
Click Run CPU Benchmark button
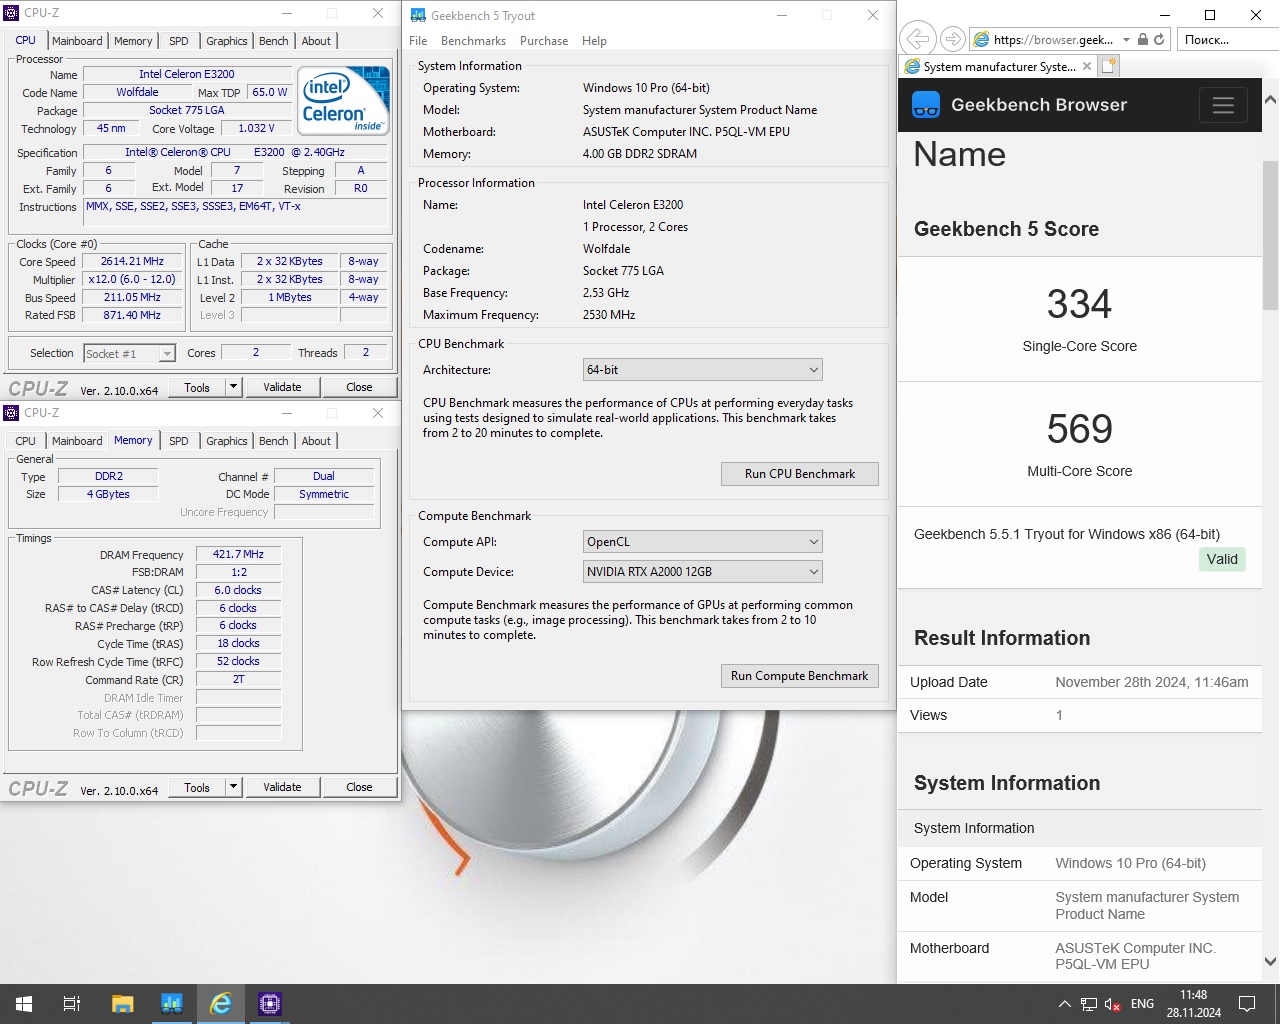tap(800, 474)
